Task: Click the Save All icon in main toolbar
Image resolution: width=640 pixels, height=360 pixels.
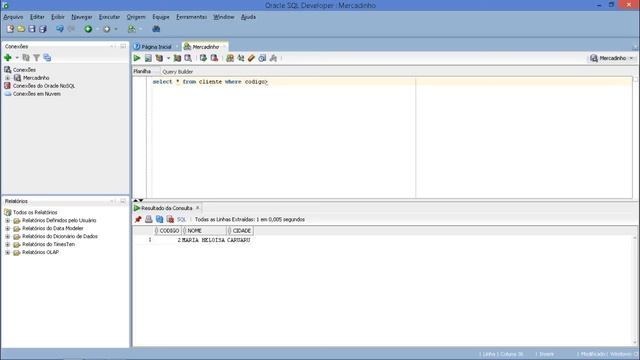Action: tap(42, 29)
